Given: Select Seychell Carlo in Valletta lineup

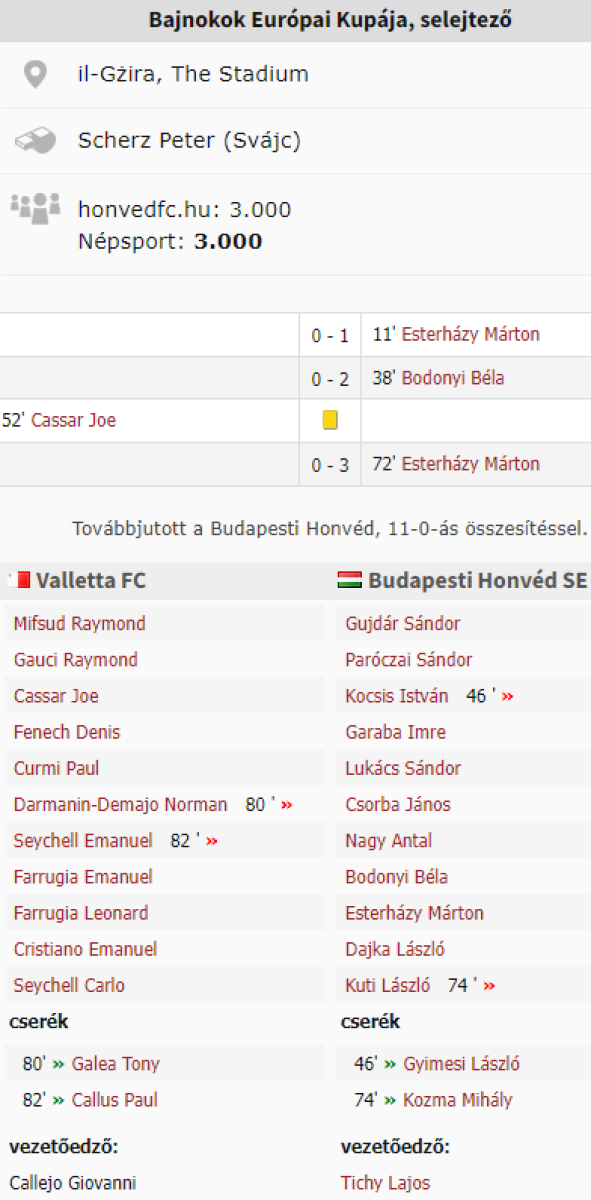Looking at the screenshot, I should 69,986.
